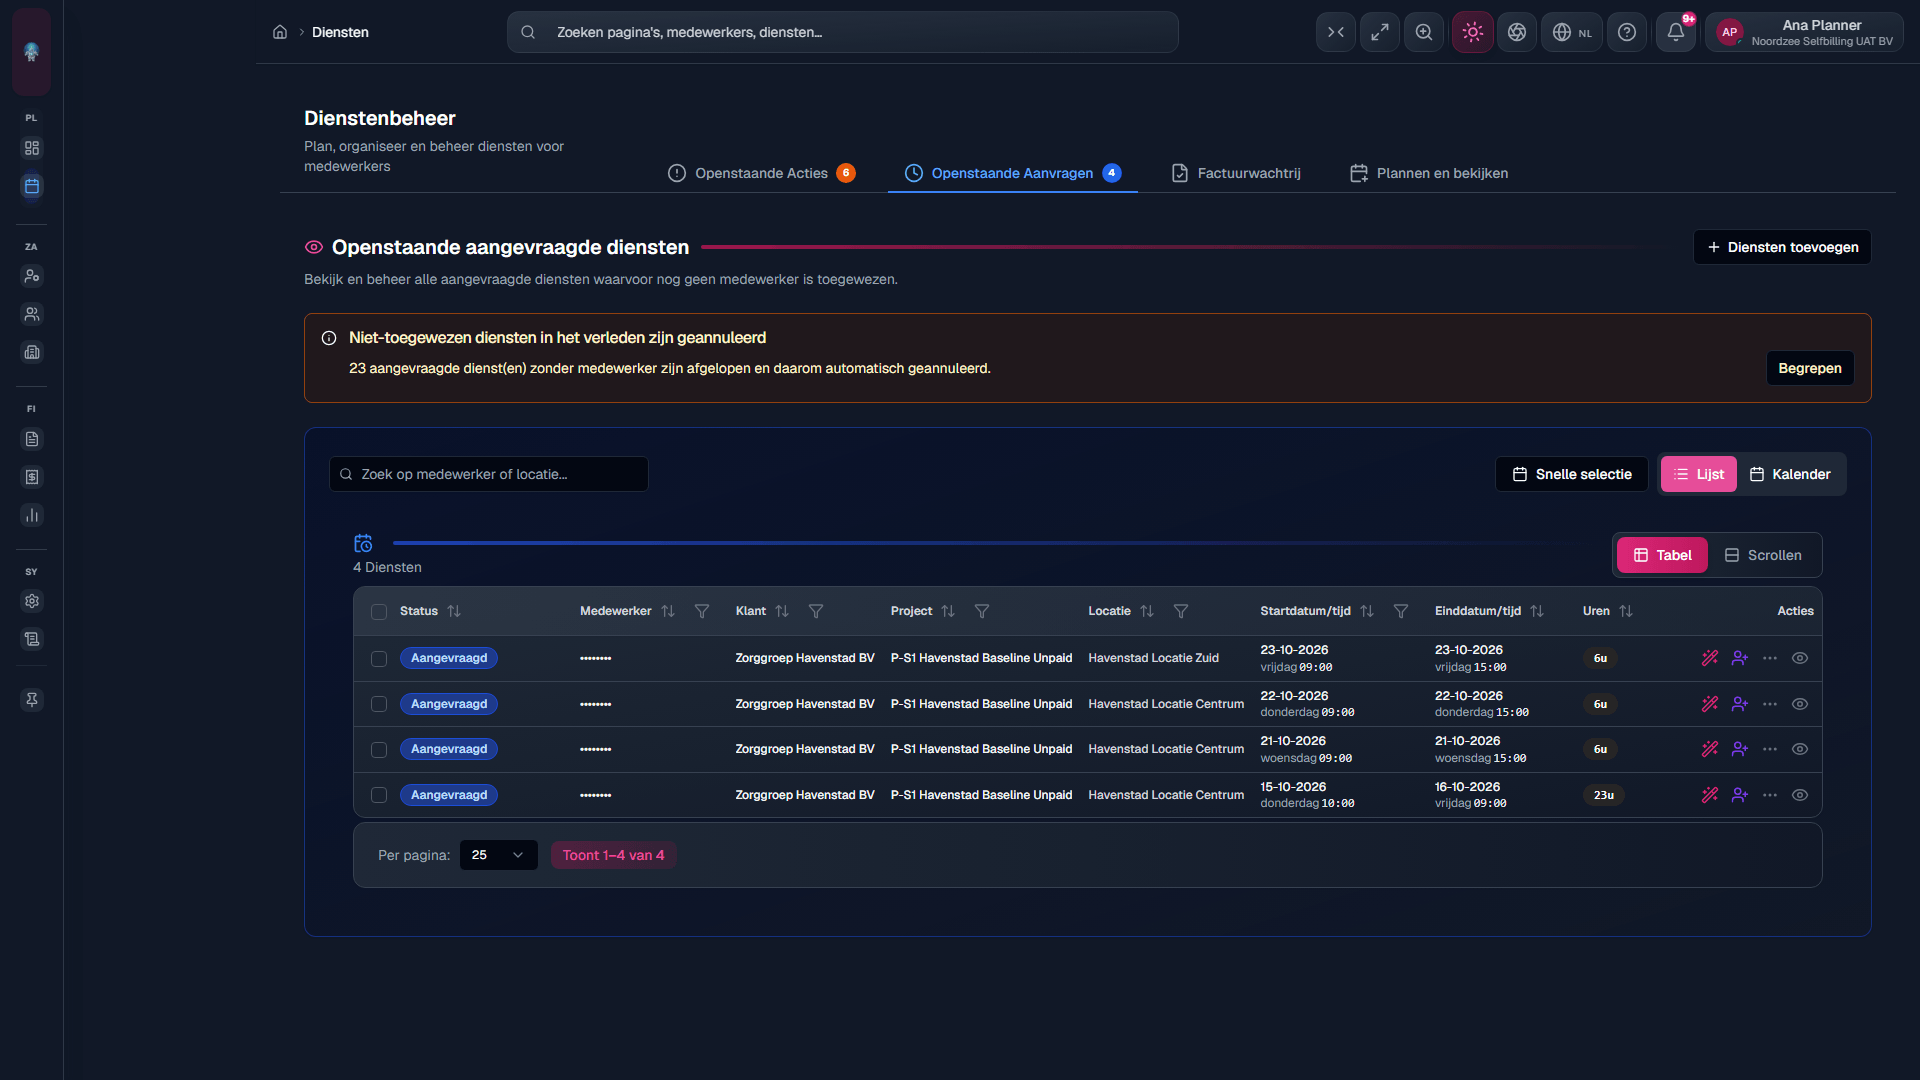
Task: Switch to the Openstaande Acties tab
Action: click(762, 173)
